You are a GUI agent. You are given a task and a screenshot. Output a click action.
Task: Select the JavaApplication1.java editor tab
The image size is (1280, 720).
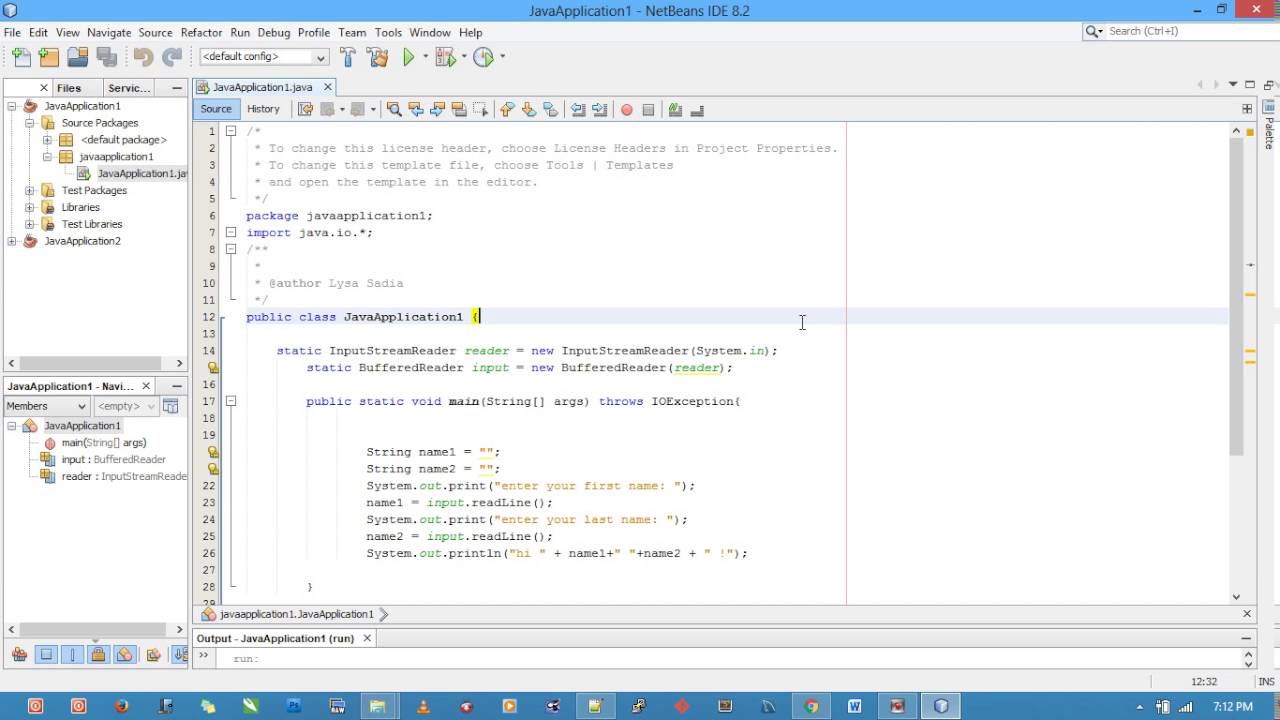coord(262,87)
